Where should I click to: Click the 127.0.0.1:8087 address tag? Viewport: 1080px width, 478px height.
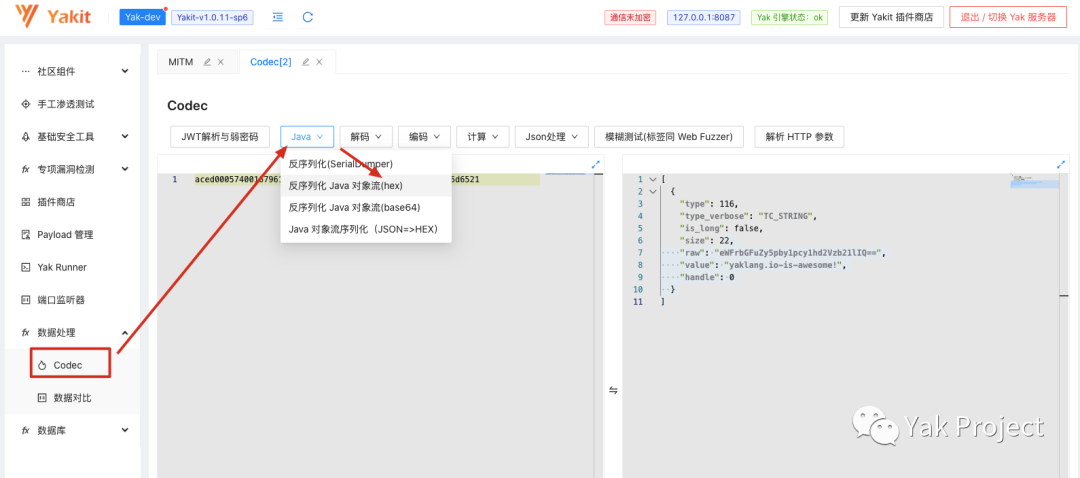[x=703, y=18]
